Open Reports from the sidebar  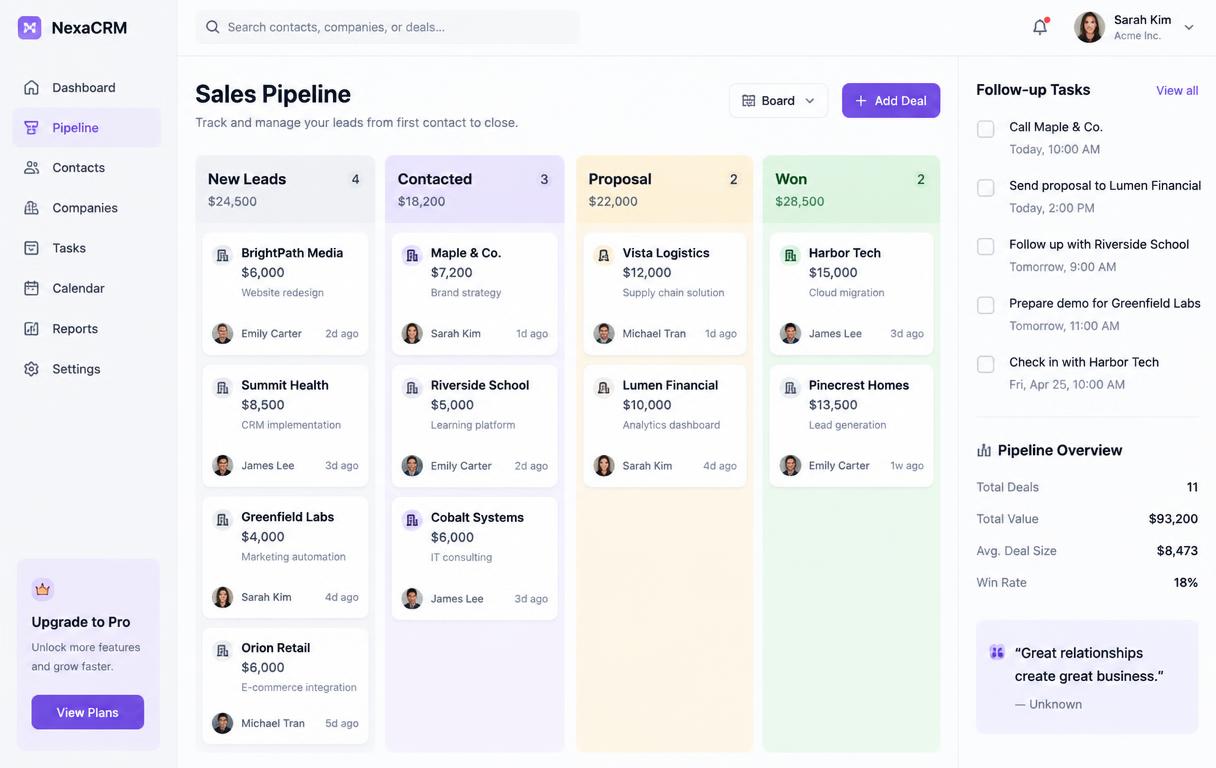click(x=86, y=329)
